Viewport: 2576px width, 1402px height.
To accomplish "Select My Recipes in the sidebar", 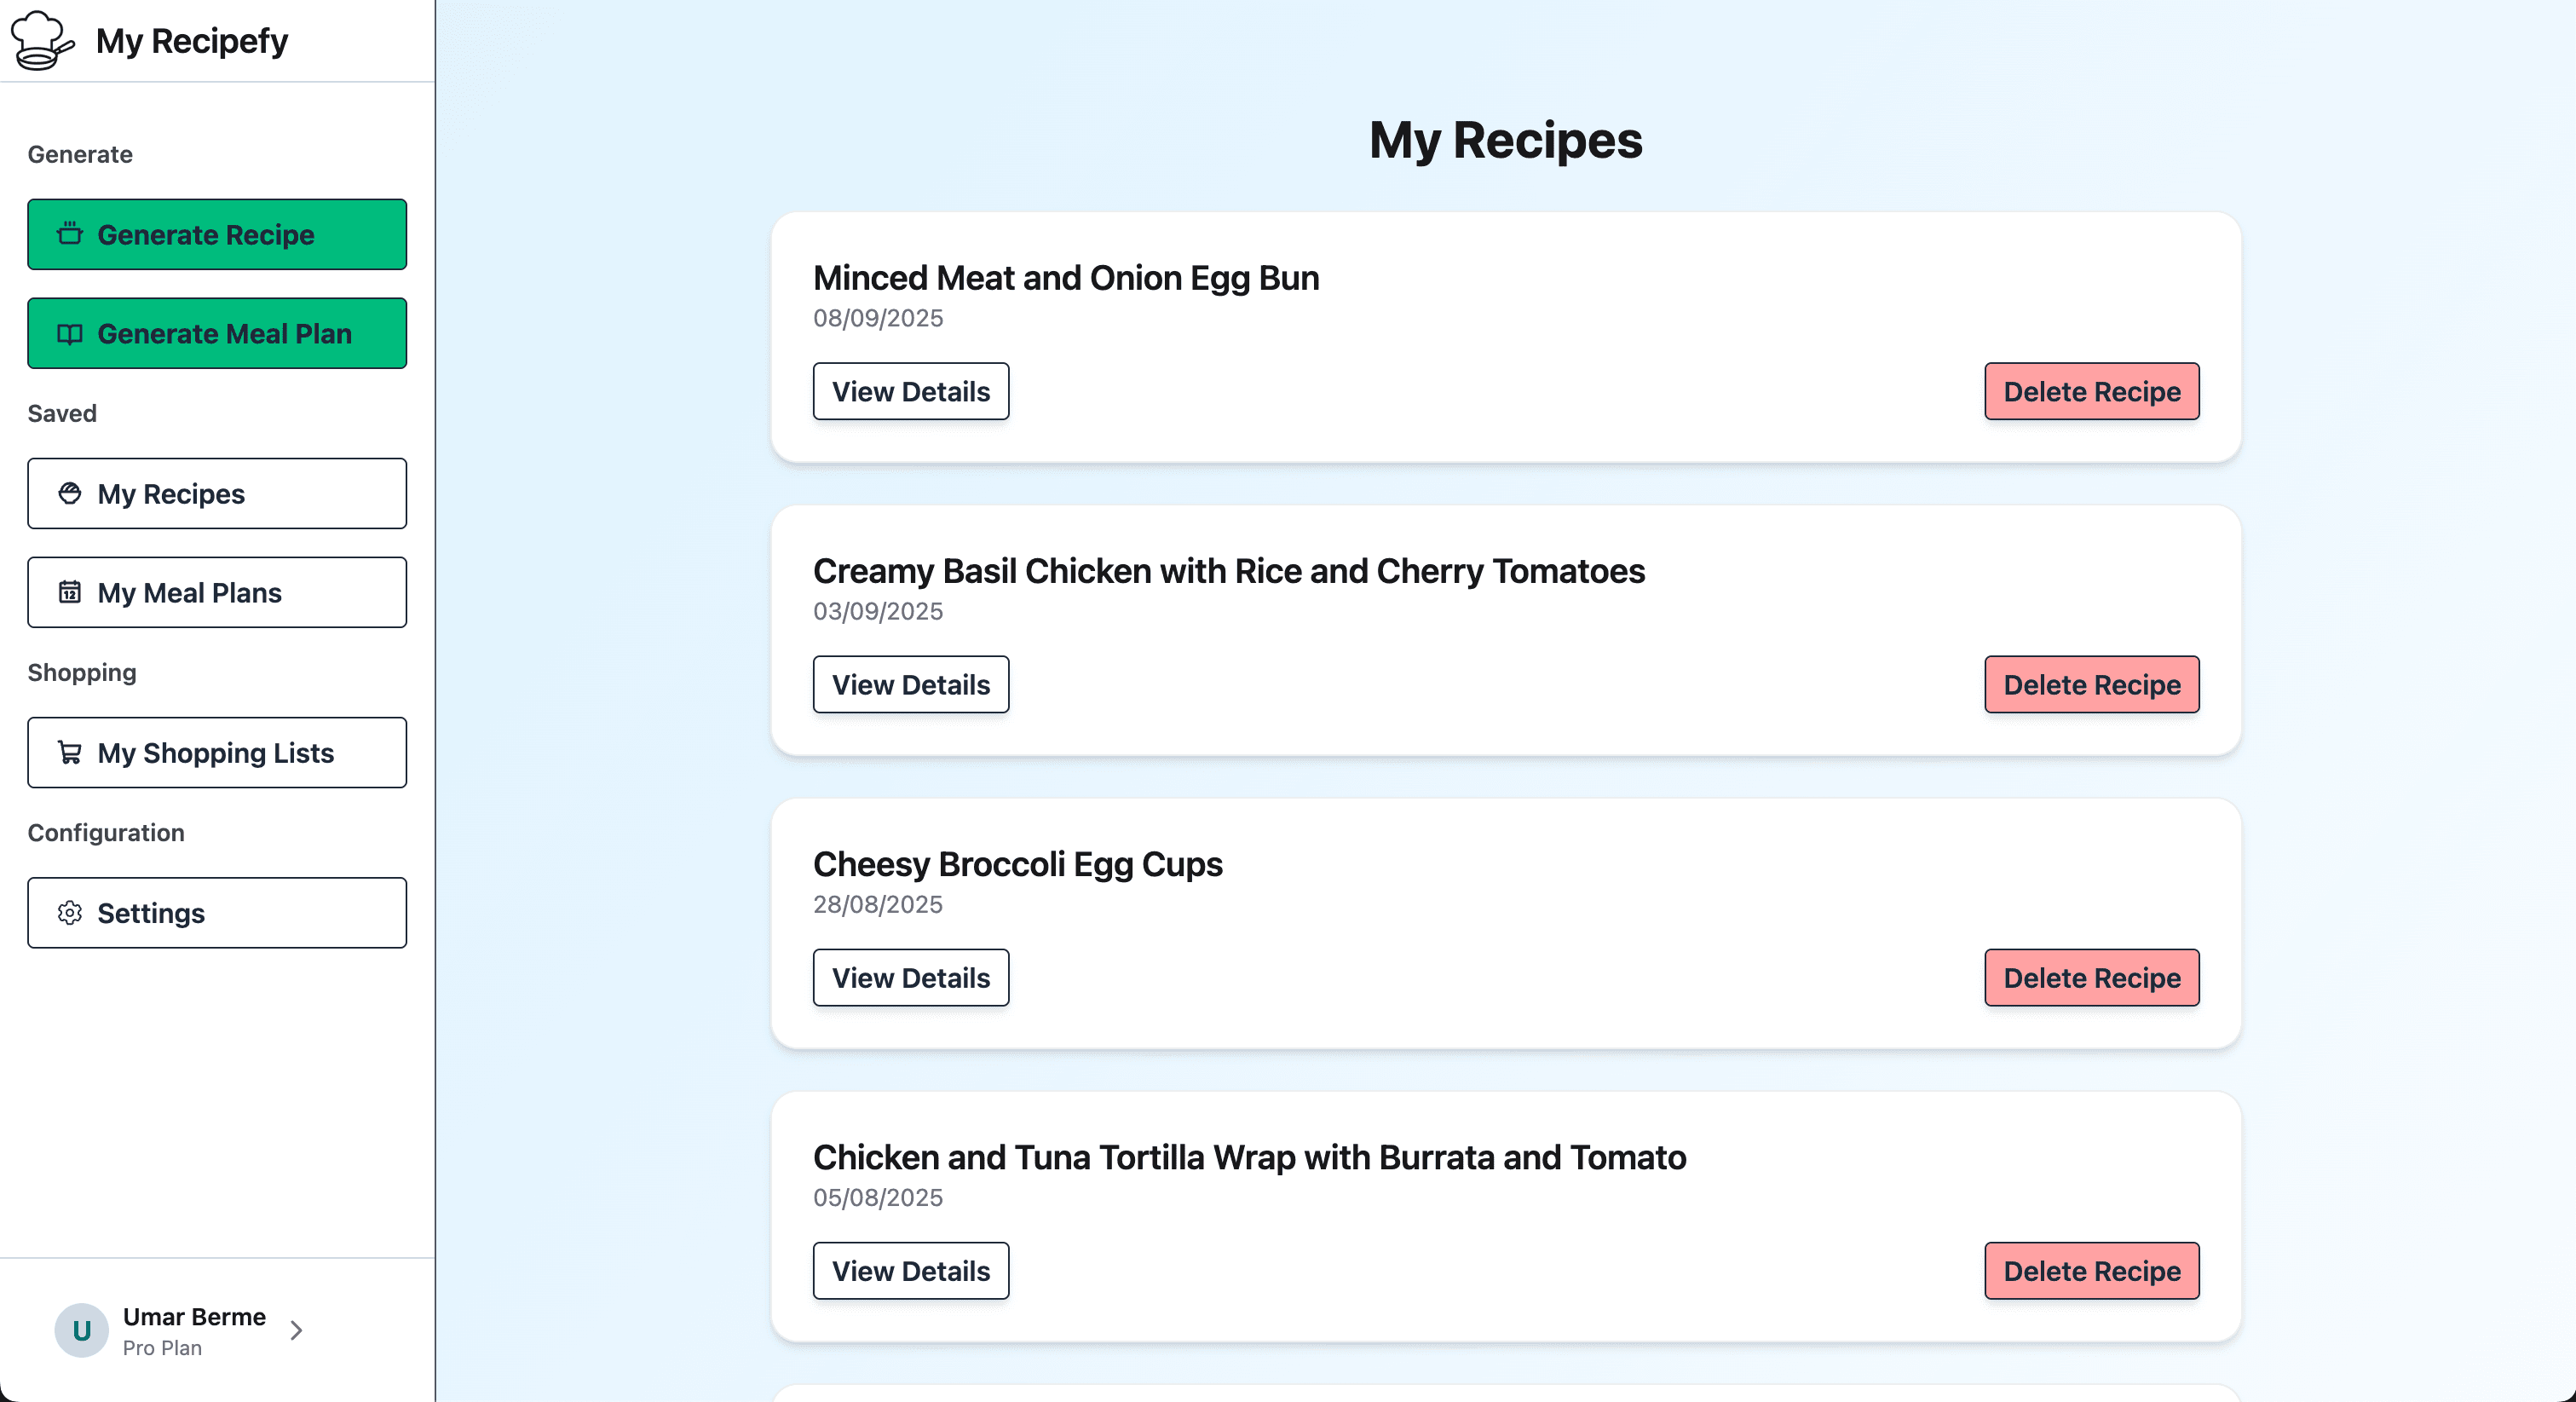I will pyautogui.click(x=217, y=493).
